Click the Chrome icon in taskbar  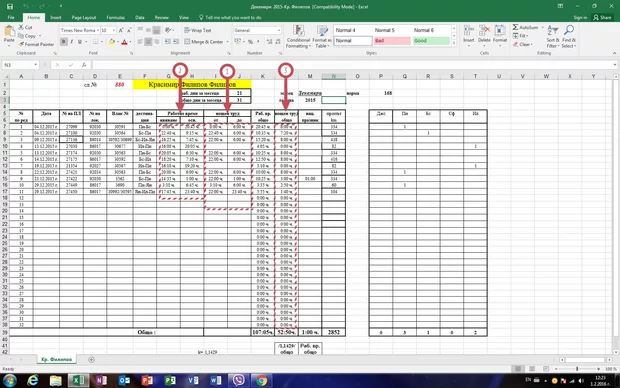pos(261,380)
